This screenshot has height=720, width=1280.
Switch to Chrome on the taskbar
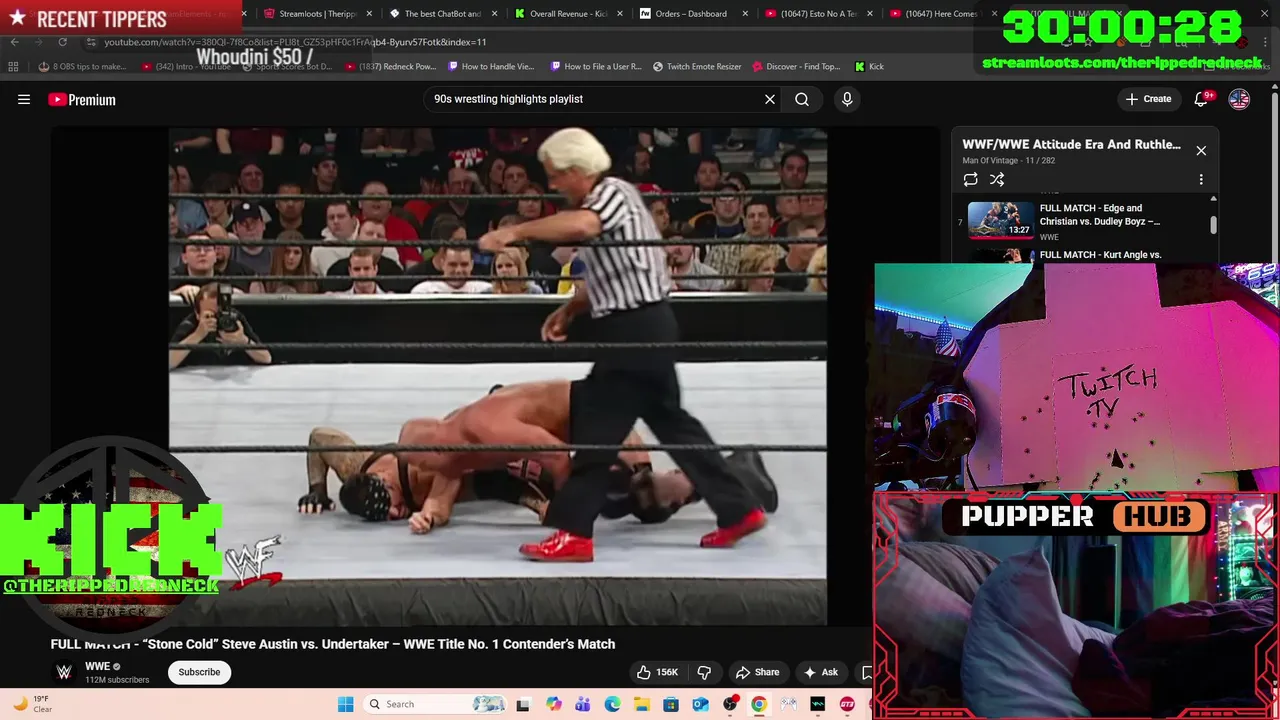[x=759, y=704]
